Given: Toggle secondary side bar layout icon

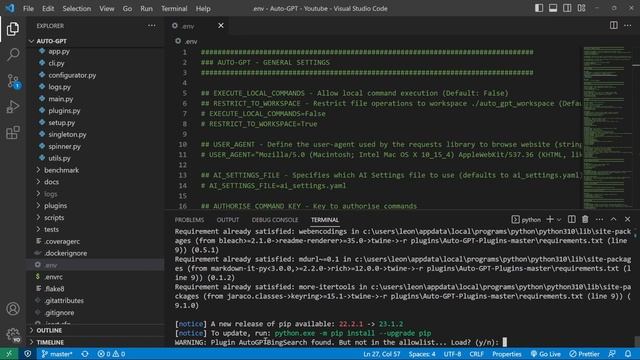Looking at the screenshot, I should tap(567, 8).
